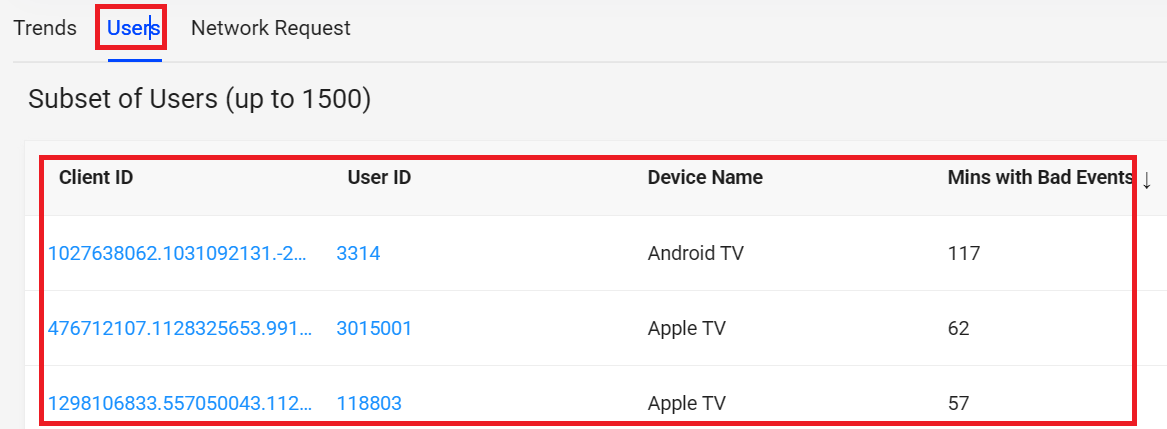Open the Network Request tab

tap(271, 28)
